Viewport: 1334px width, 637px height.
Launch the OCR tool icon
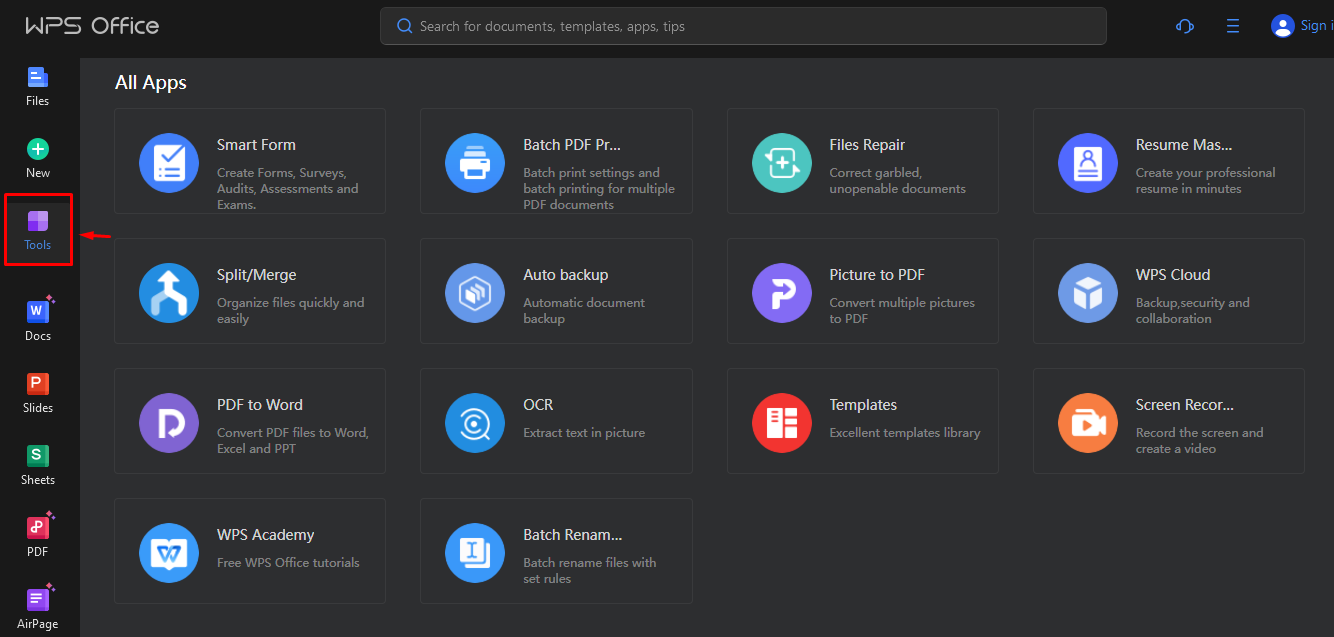(x=475, y=422)
